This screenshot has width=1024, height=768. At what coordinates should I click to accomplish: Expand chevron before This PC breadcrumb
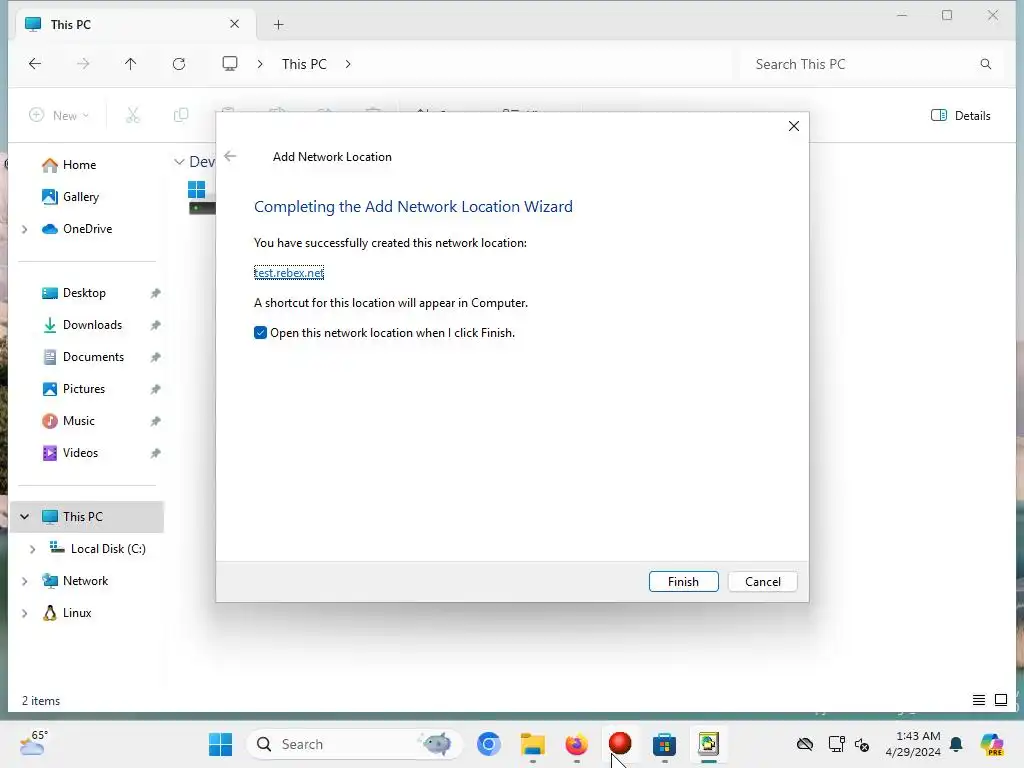tap(260, 64)
